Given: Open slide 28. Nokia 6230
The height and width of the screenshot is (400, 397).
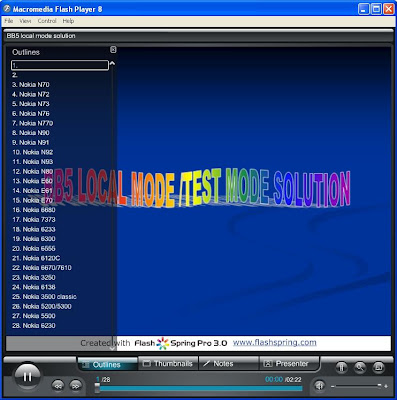Looking at the screenshot, I should pyautogui.click(x=34, y=325).
